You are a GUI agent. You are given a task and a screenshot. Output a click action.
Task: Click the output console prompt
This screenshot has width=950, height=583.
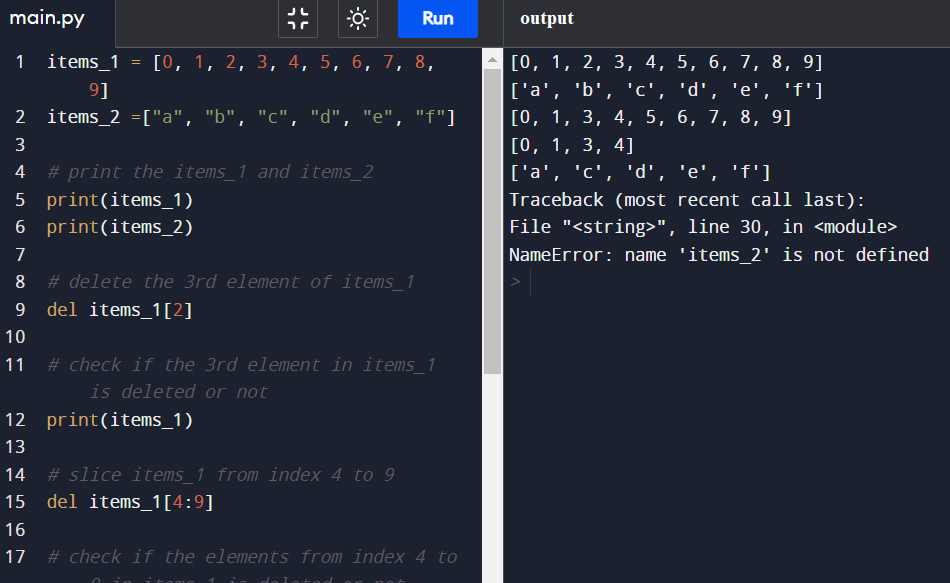pos(515,281)
